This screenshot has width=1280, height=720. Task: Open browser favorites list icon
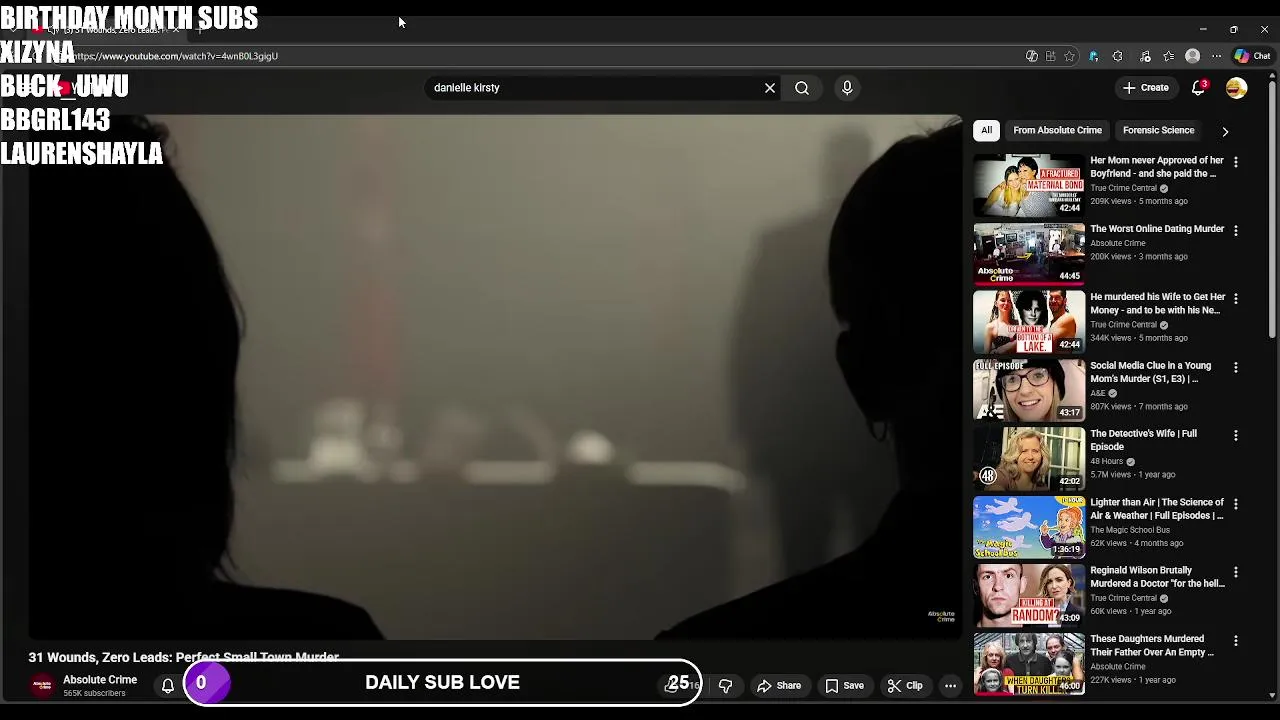tap(1168, 56)
